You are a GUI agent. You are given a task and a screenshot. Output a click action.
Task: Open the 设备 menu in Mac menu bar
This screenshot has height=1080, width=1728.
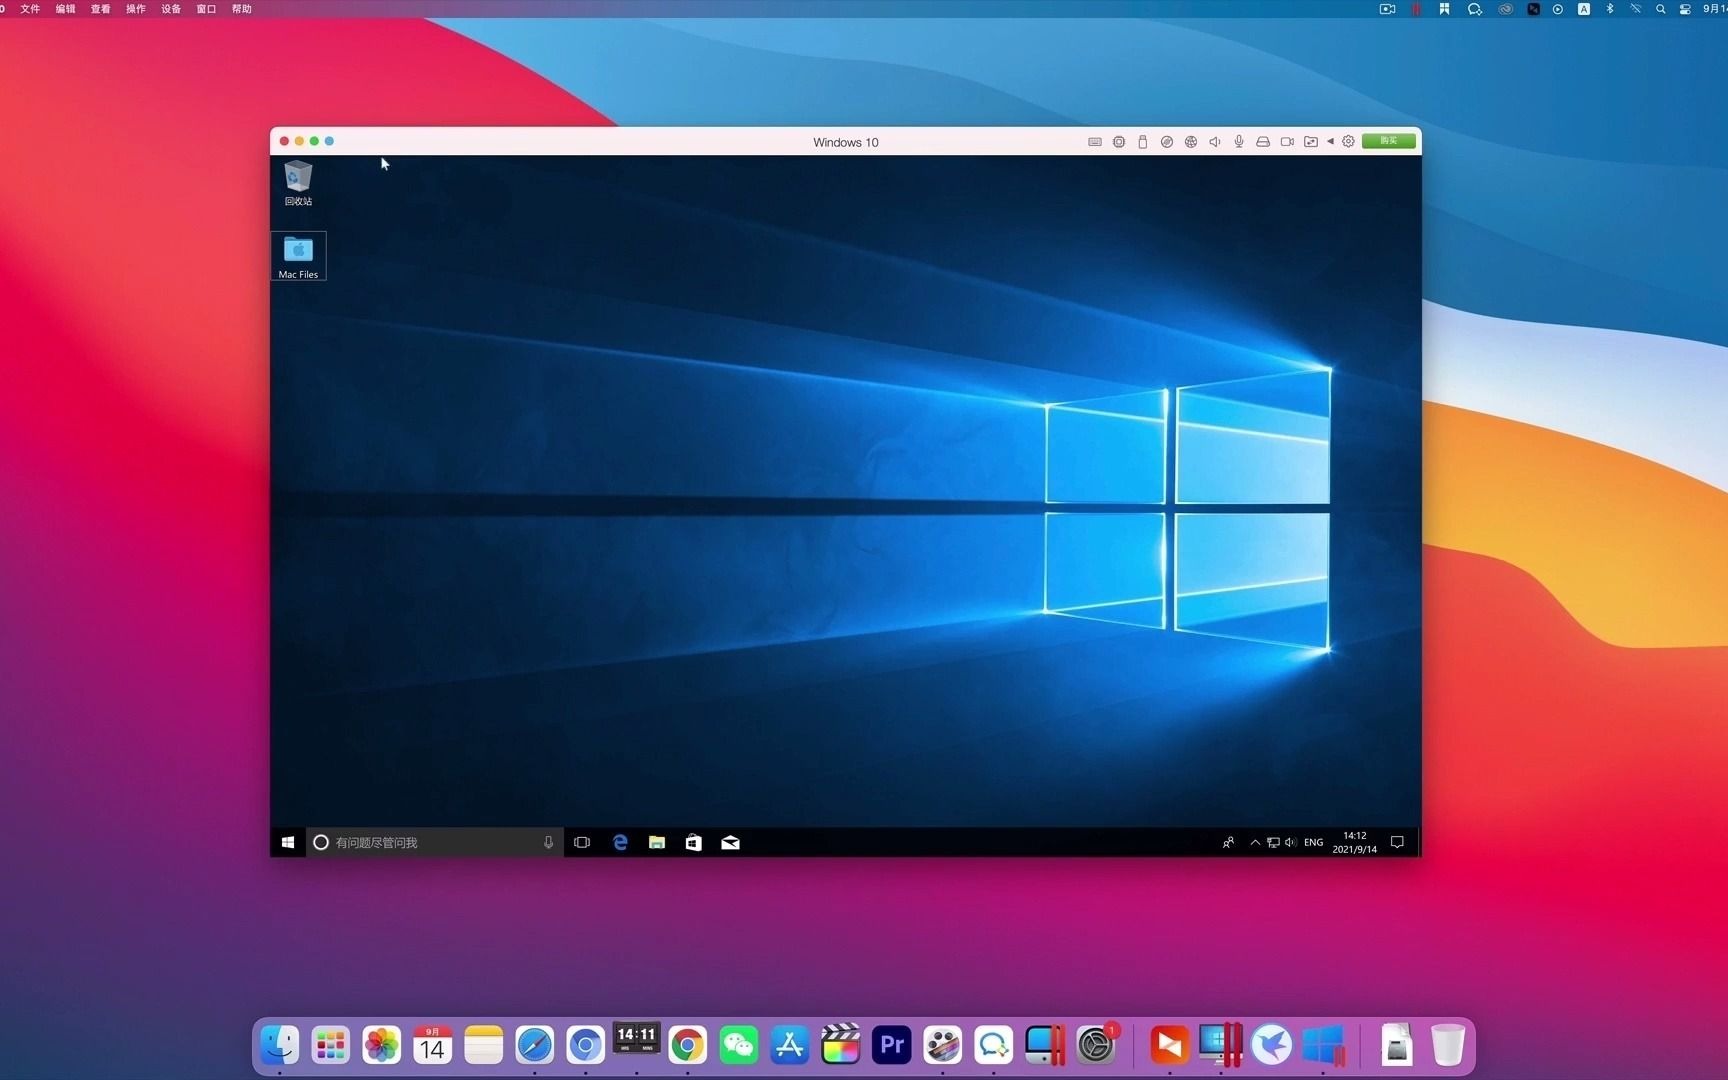[171, 9]
